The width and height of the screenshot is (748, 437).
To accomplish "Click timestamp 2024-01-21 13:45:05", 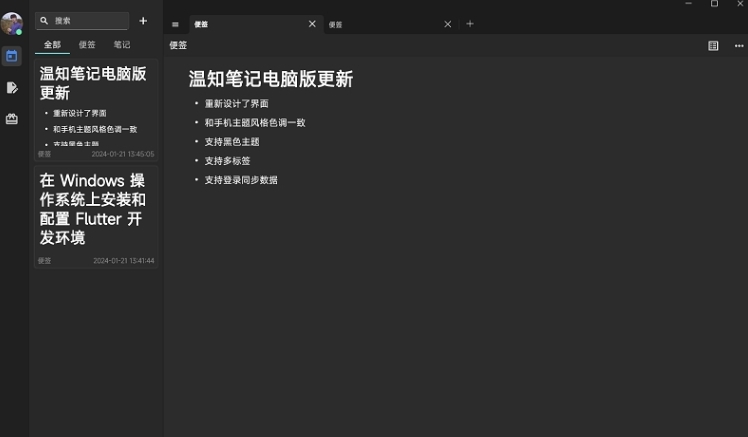I will pos(123,154).
